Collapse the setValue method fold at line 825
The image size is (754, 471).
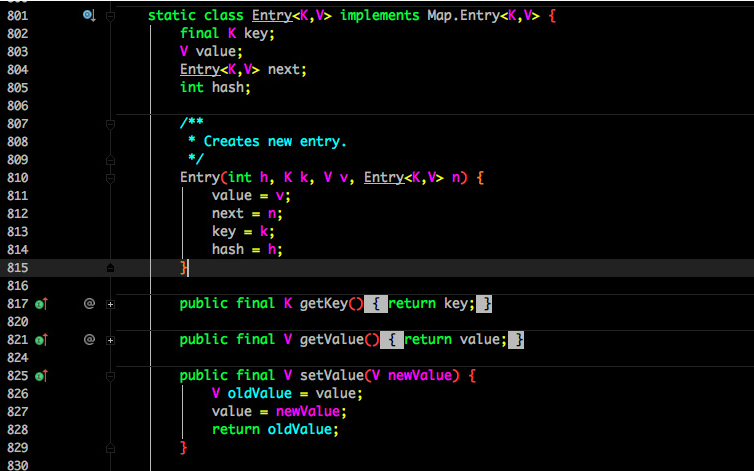point(110,377)
